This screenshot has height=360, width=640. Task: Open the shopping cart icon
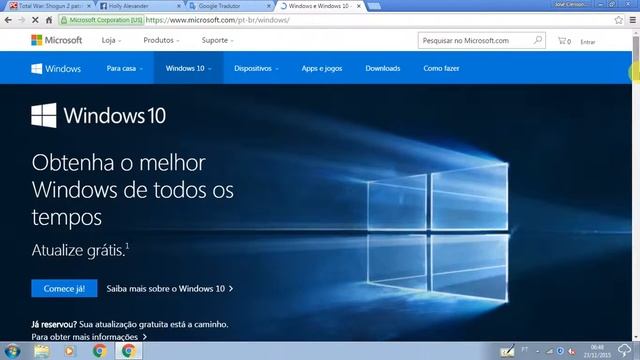[564, 41]
